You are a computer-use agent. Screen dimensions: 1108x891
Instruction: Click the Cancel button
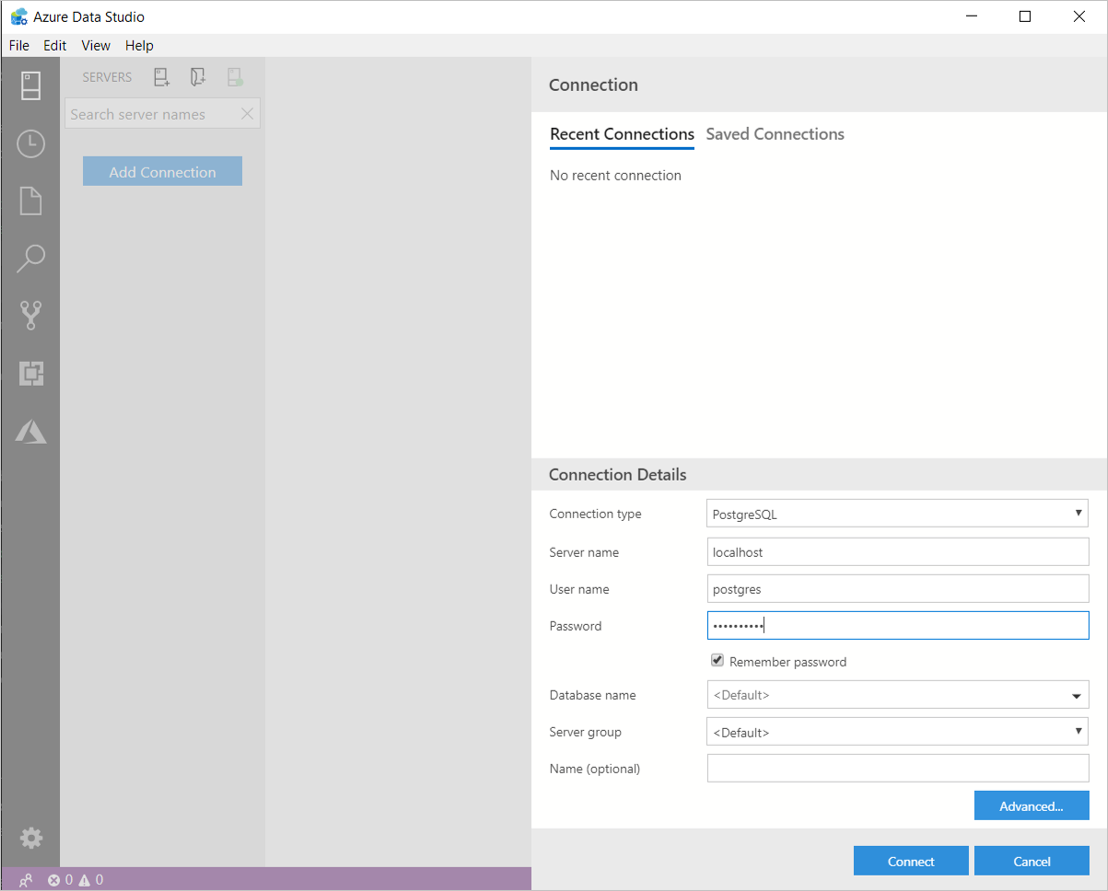click(1032, 861)
